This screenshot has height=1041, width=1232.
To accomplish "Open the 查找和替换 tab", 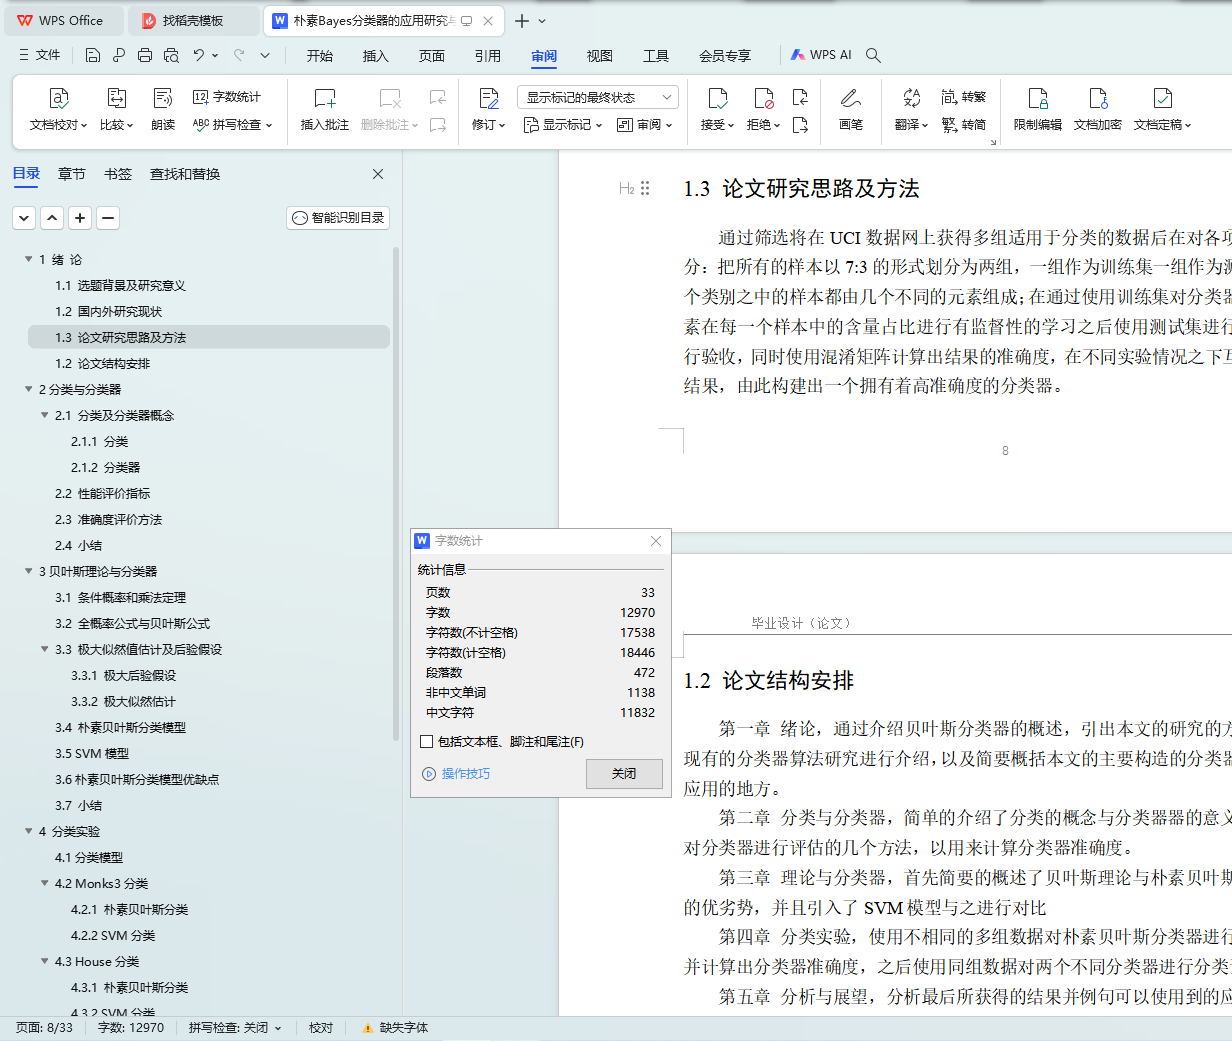I will point(185,174).
